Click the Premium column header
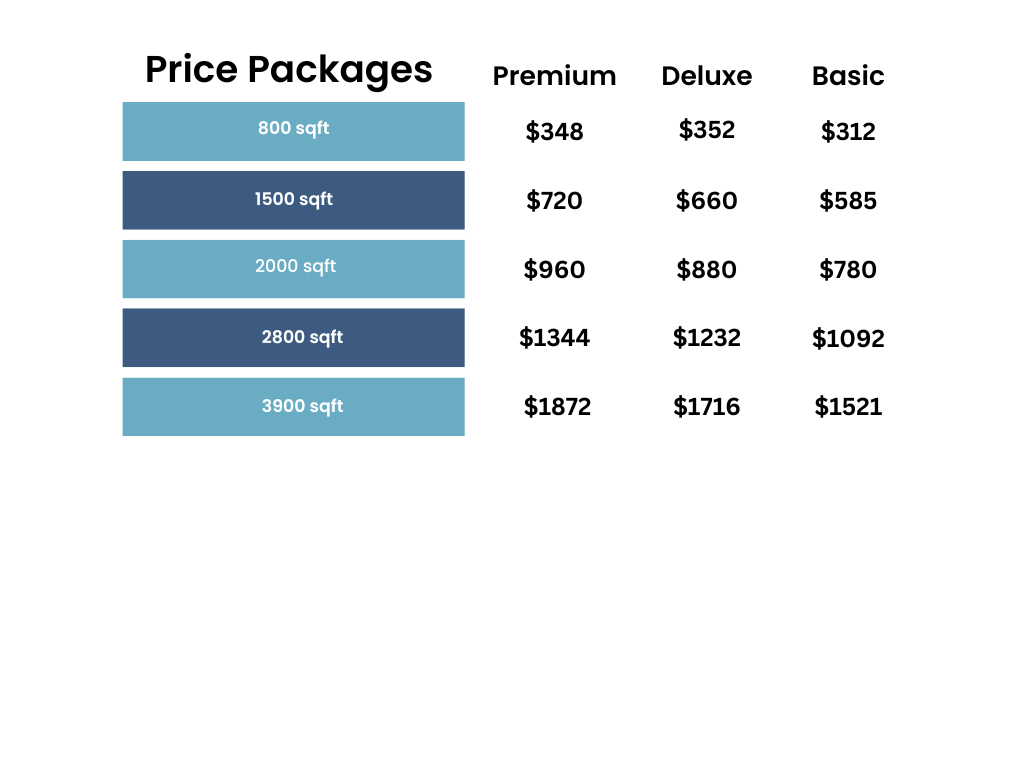Screen dimensions: 1024x768 [x=554, y=76]
